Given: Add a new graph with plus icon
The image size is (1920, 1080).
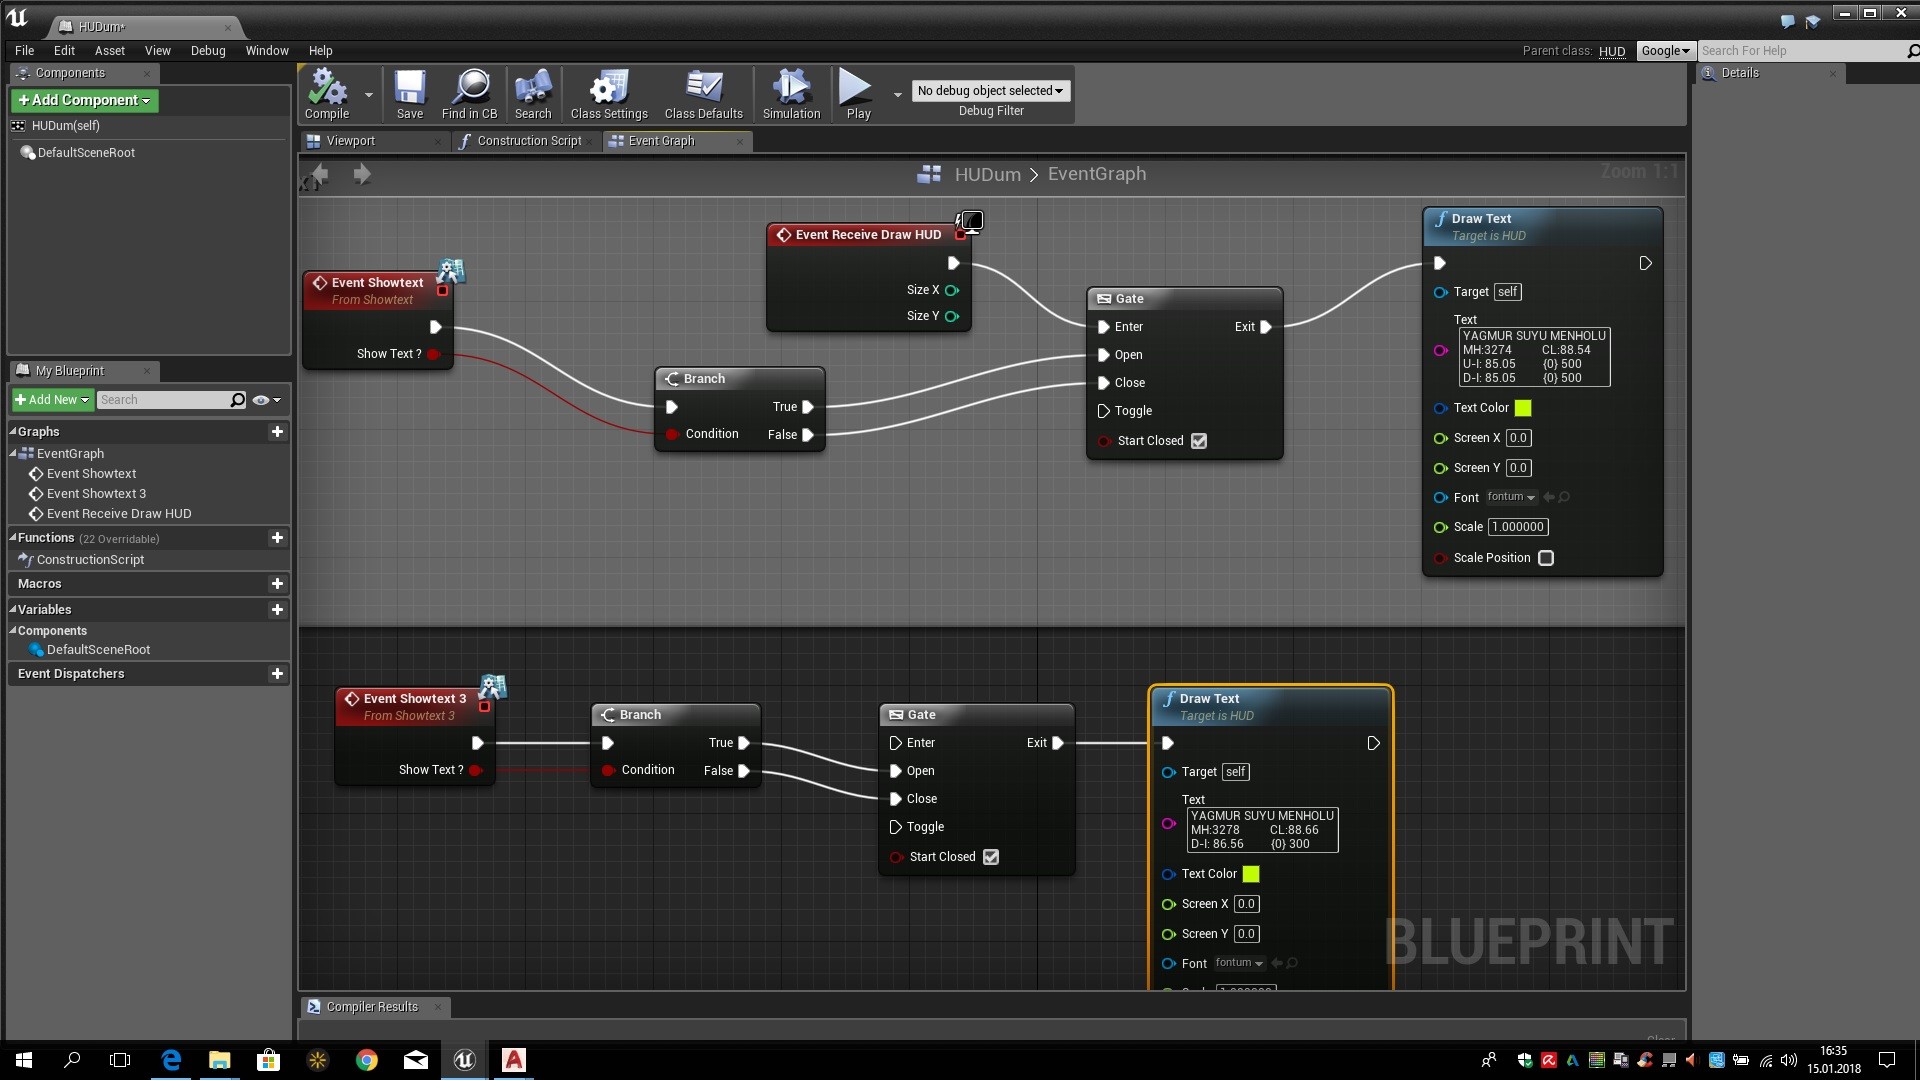Looking at the screenshot, I should point(277,432).
